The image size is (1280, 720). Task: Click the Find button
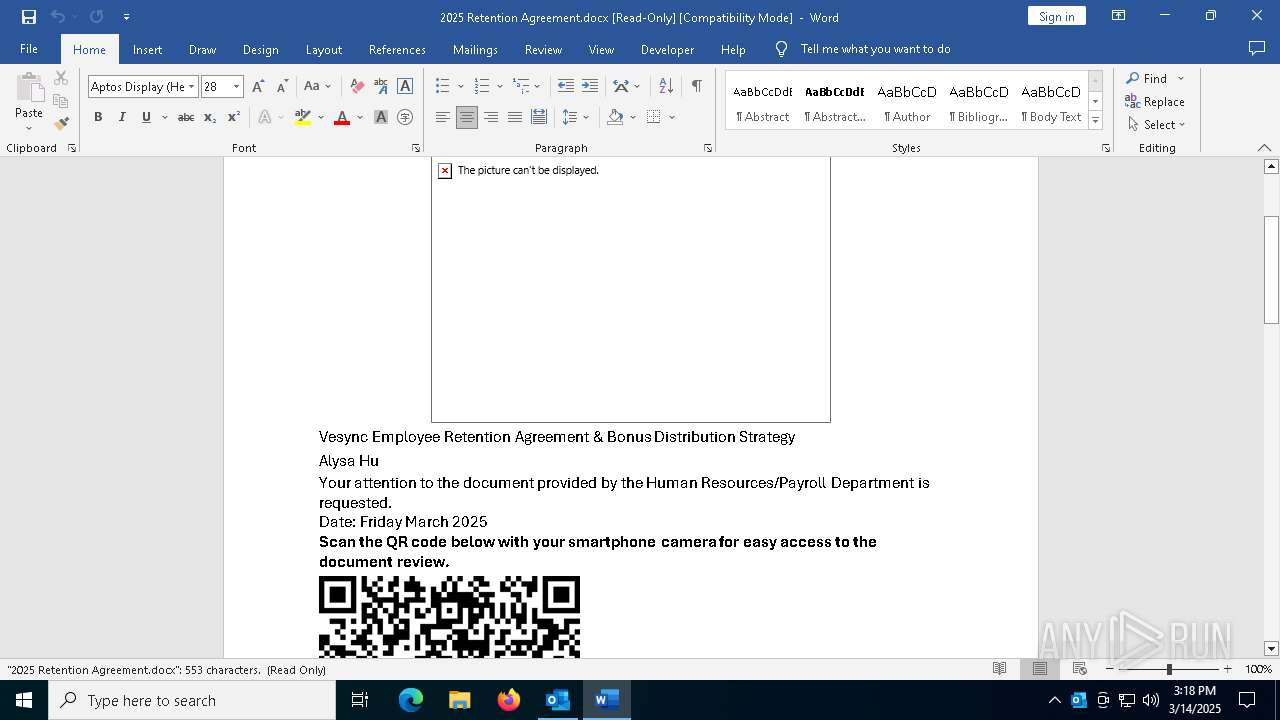click(1146, 78)
